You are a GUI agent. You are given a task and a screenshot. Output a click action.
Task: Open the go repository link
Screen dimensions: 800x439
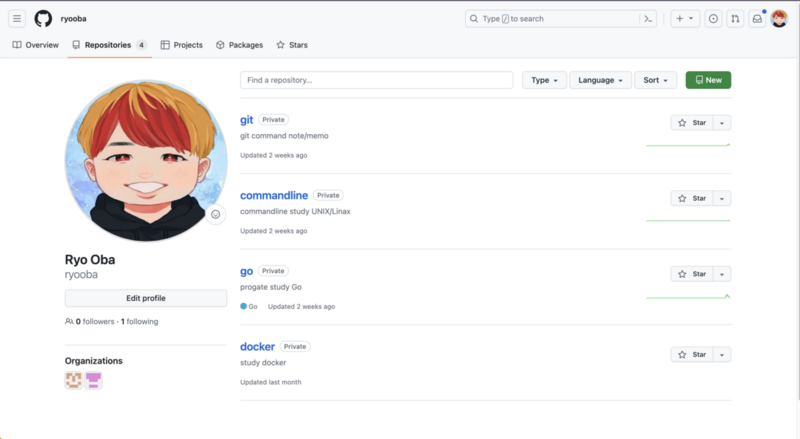pos(246,271)
